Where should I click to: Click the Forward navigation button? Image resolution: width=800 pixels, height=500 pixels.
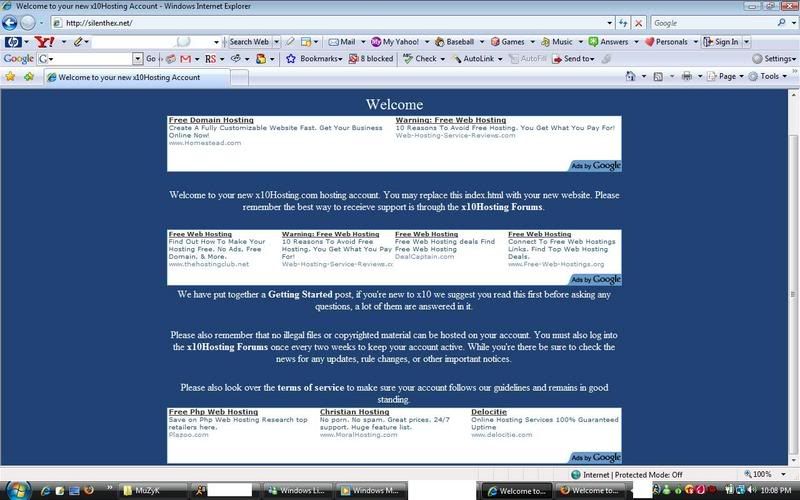pyautogui.click(x=28, y=23)
